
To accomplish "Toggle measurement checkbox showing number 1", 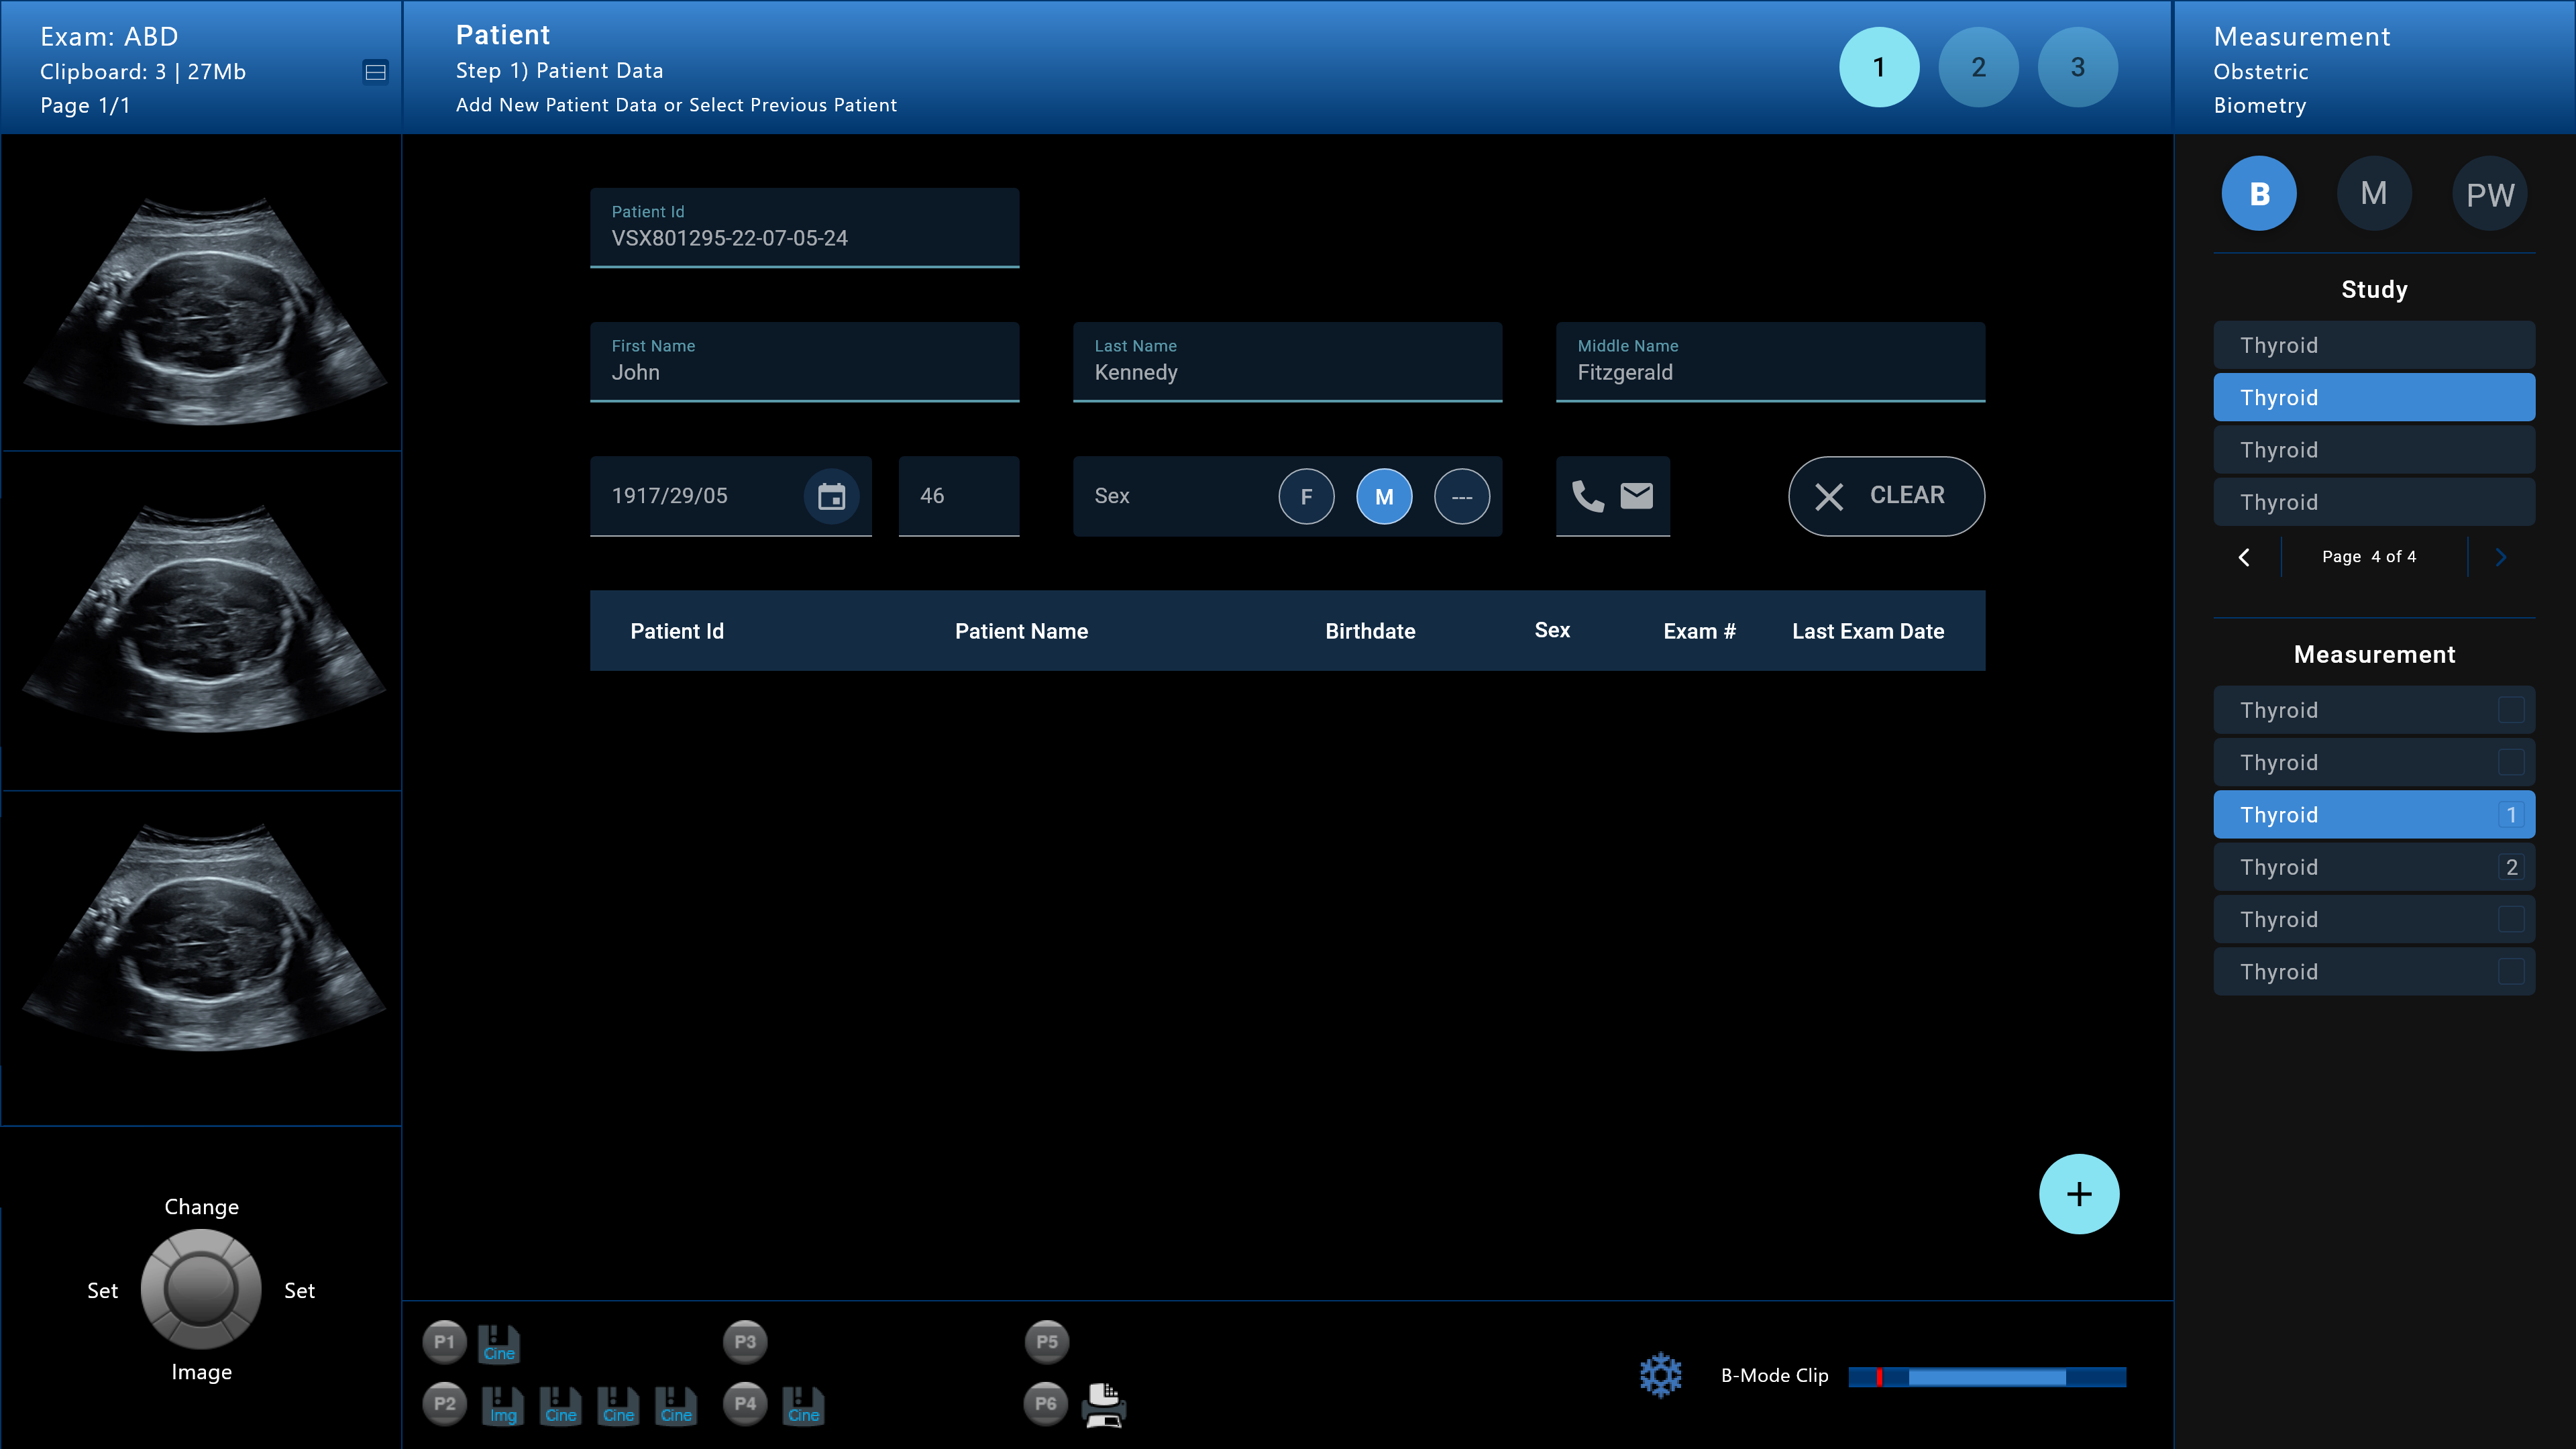I will coord(2511,815).
